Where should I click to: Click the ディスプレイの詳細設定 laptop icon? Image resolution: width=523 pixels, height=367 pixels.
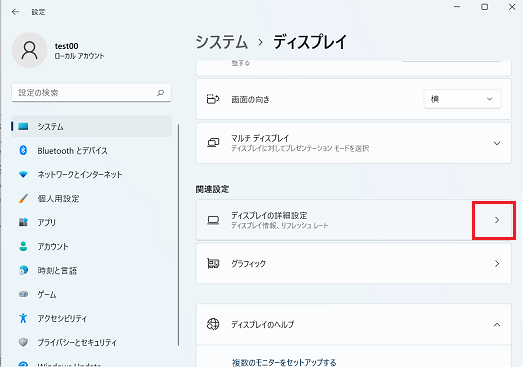[213, 220]
